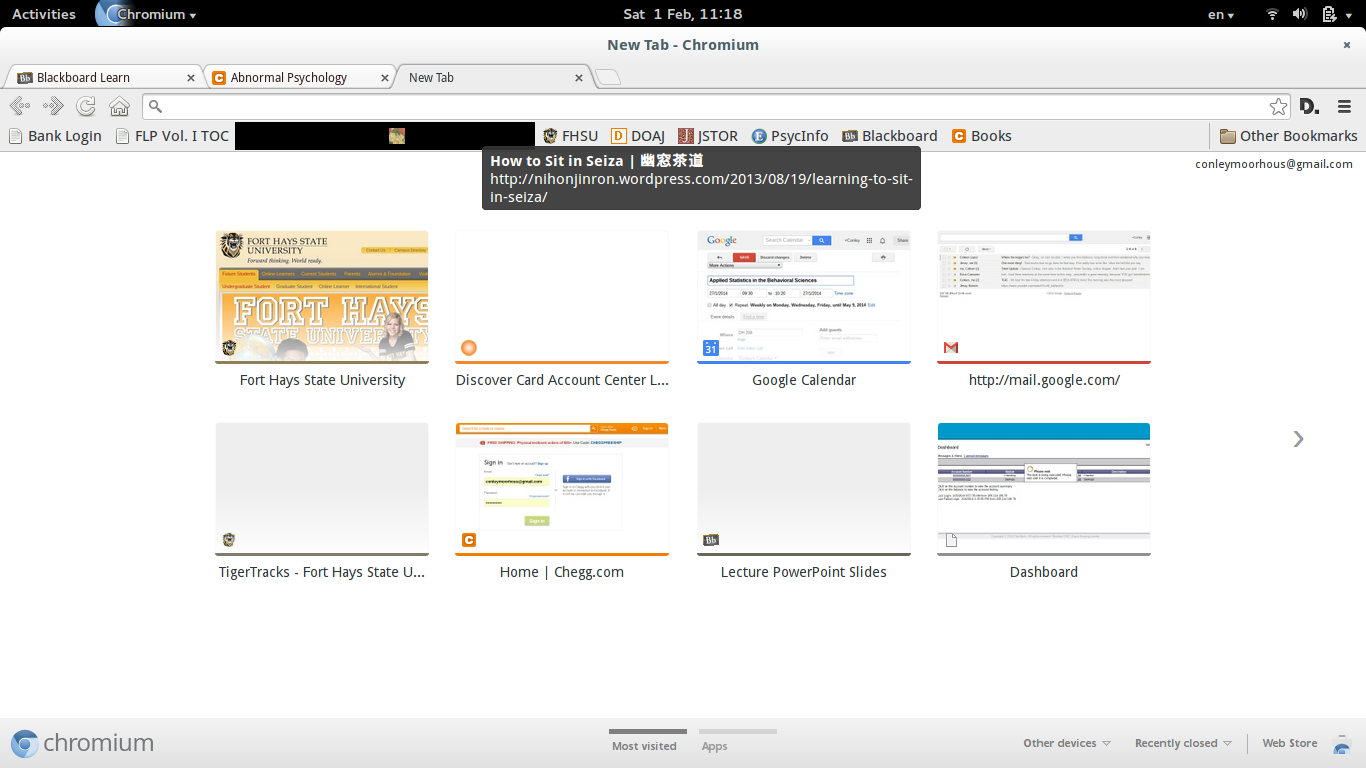Click the forward navigation arrow
The image size is (1366, 768).
53,106
